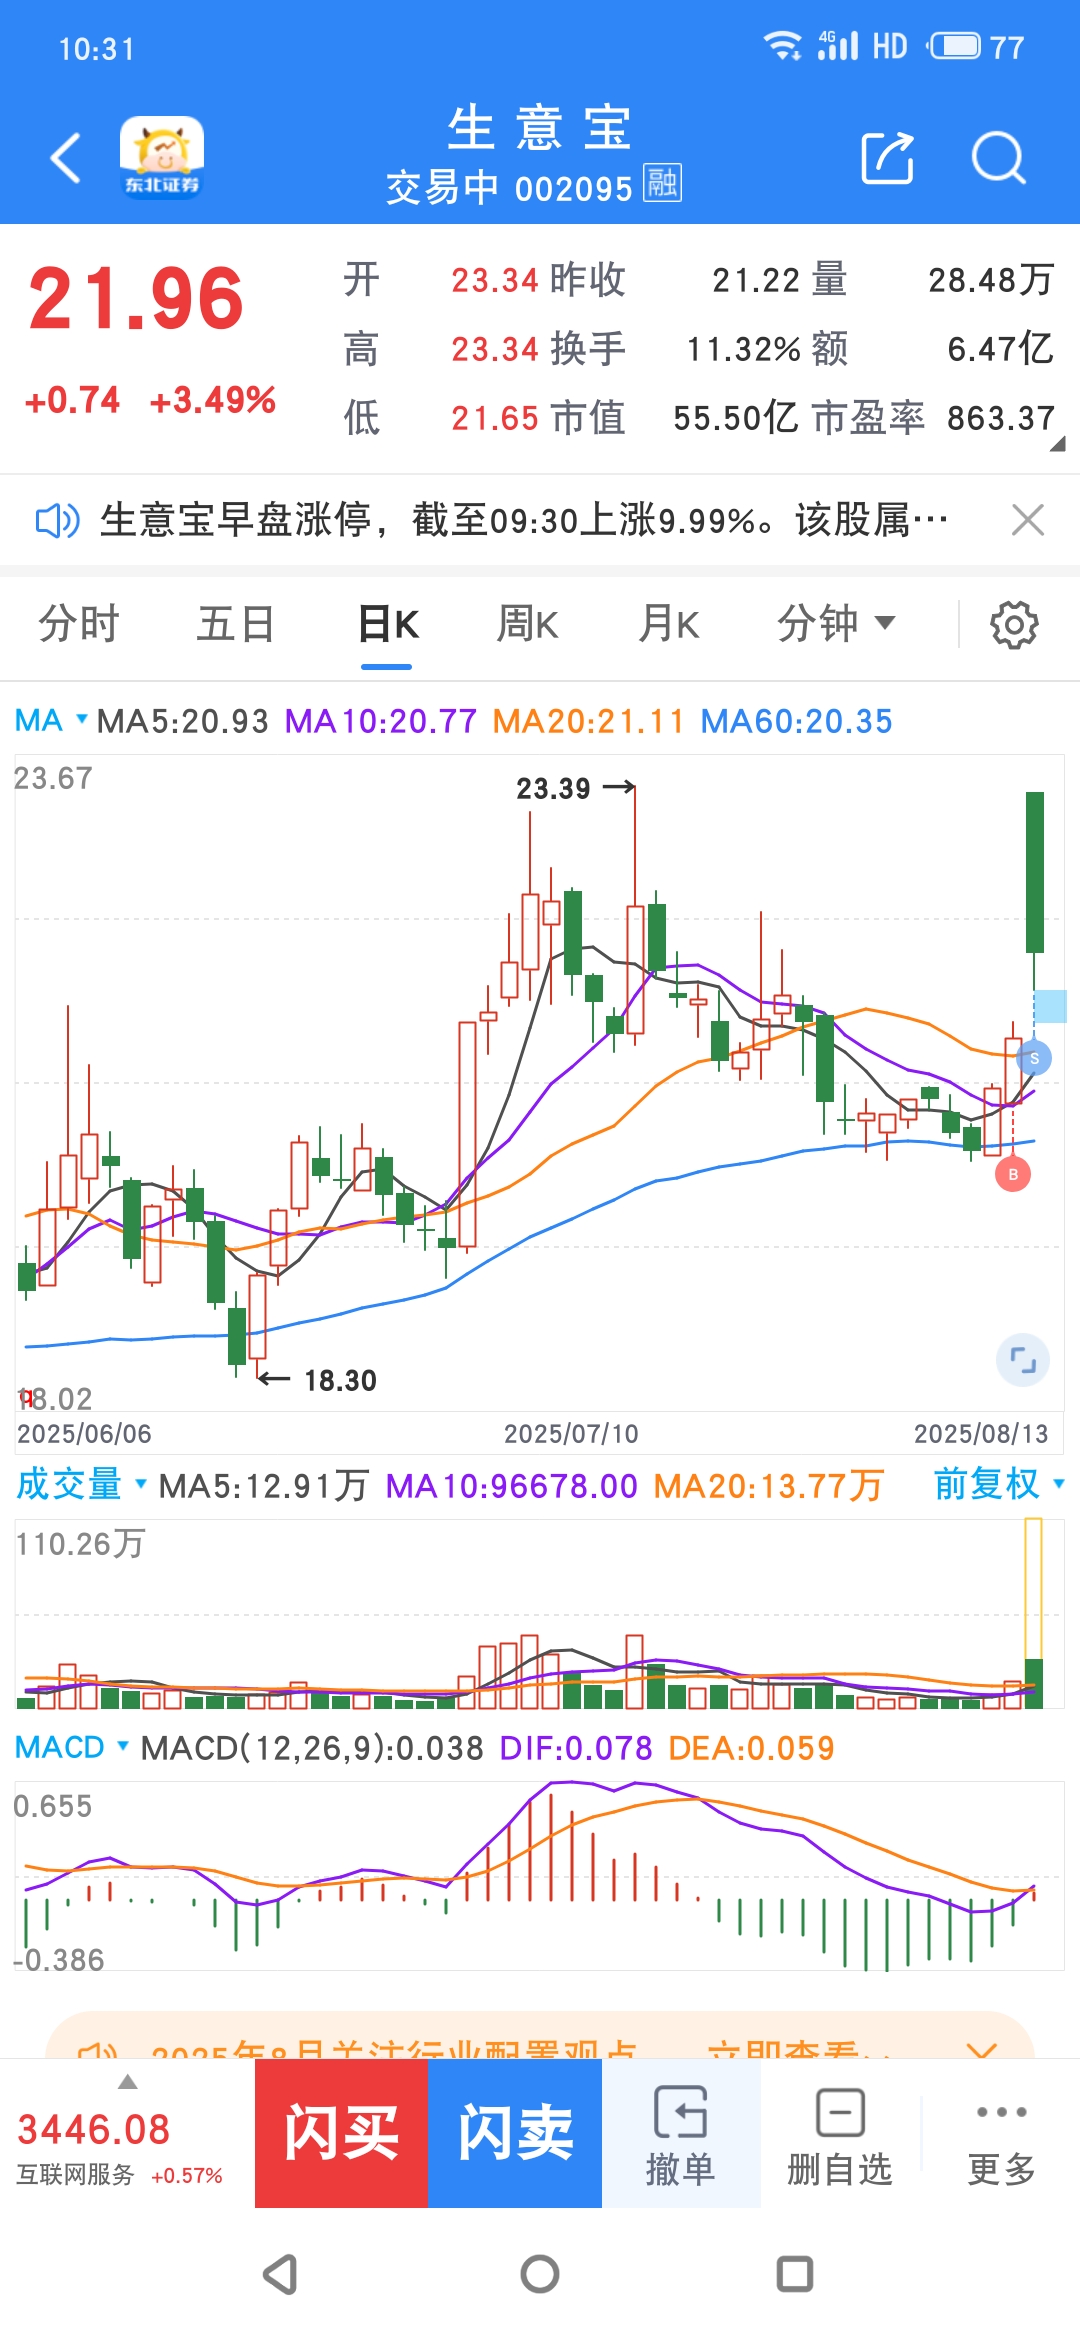Image resolution: width=1080 pixels, height=2340 pixels.
Task: Tap the Android home navigation button
Action: (x=540, y=2274)
